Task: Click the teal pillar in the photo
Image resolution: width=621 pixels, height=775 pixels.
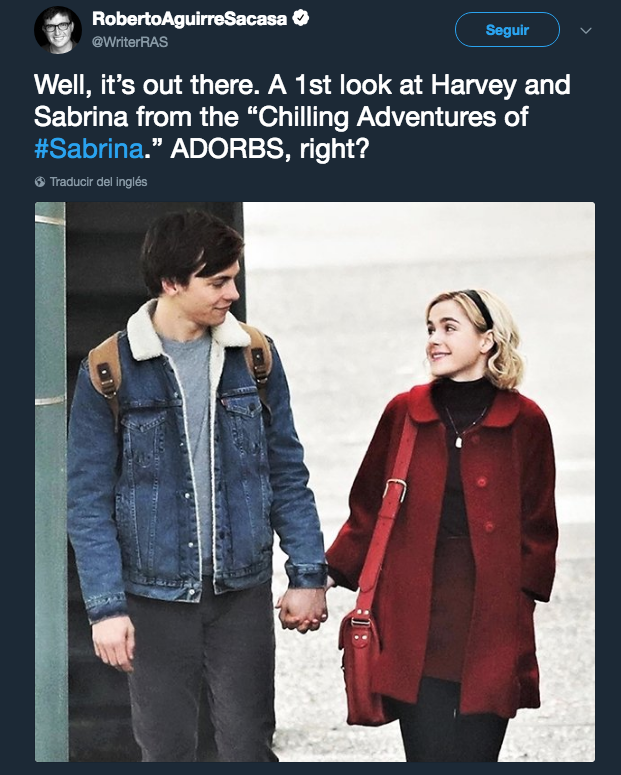Action: (x=51, y=482)
